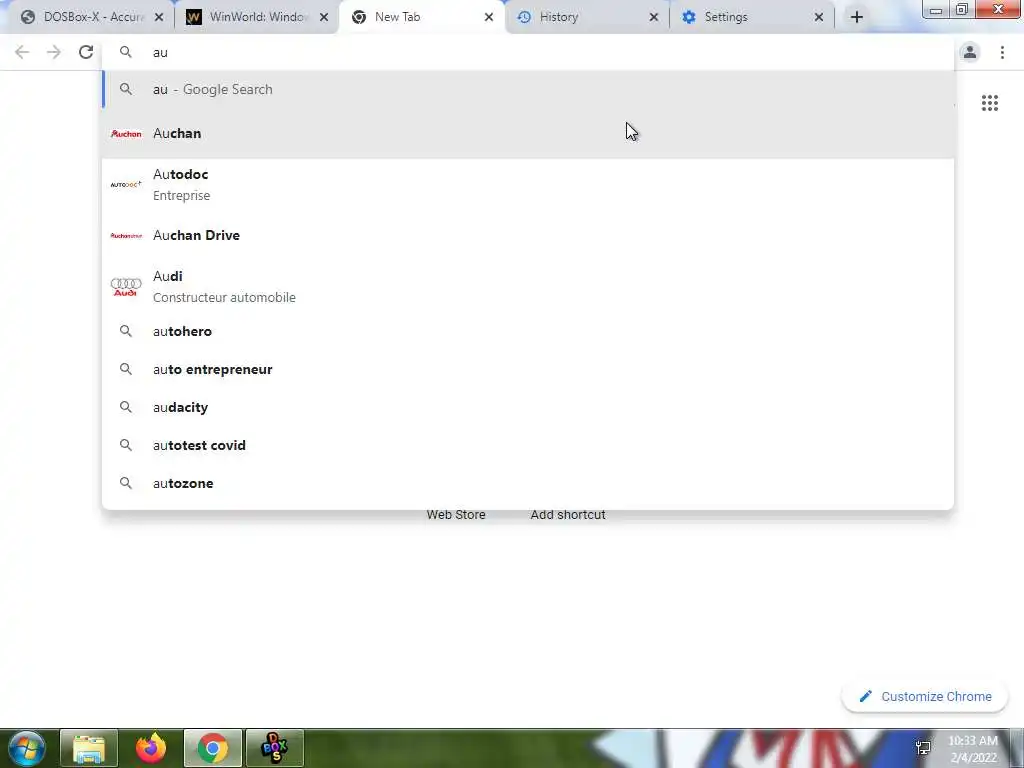Viewport: 1024px width, 768px height.
Task: Click the Audi rings logo
Action: 126,286
